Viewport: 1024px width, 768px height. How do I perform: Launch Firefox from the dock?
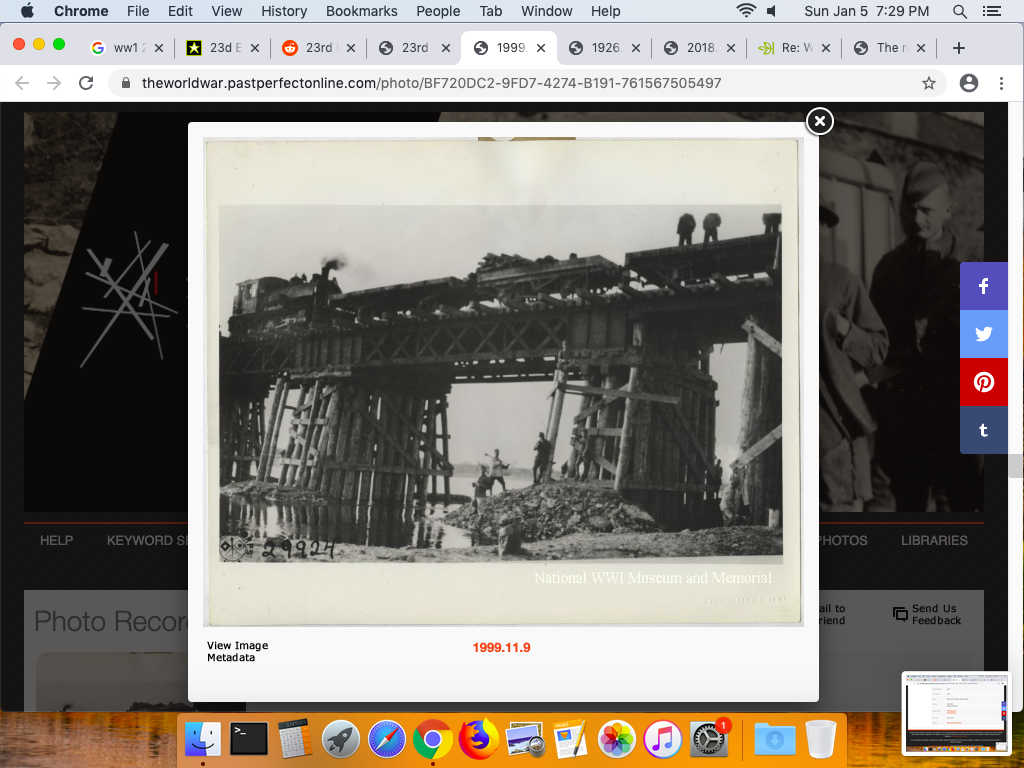point(479,740)
